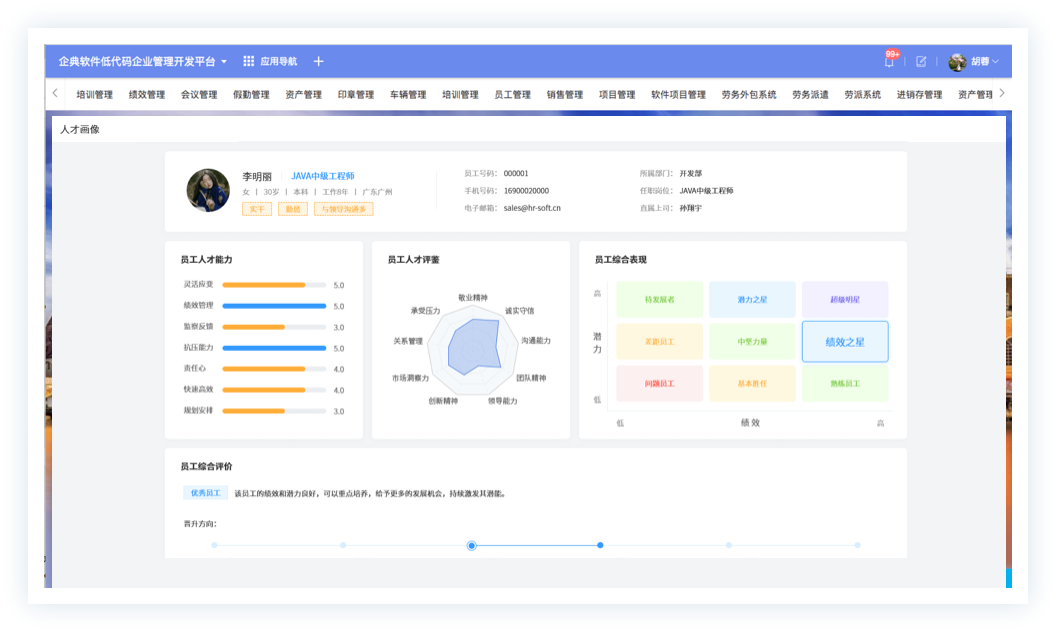Switch to the 绩效管理 tab
The height and width of the screenshot is (632, 1058).
pos(147,95)
